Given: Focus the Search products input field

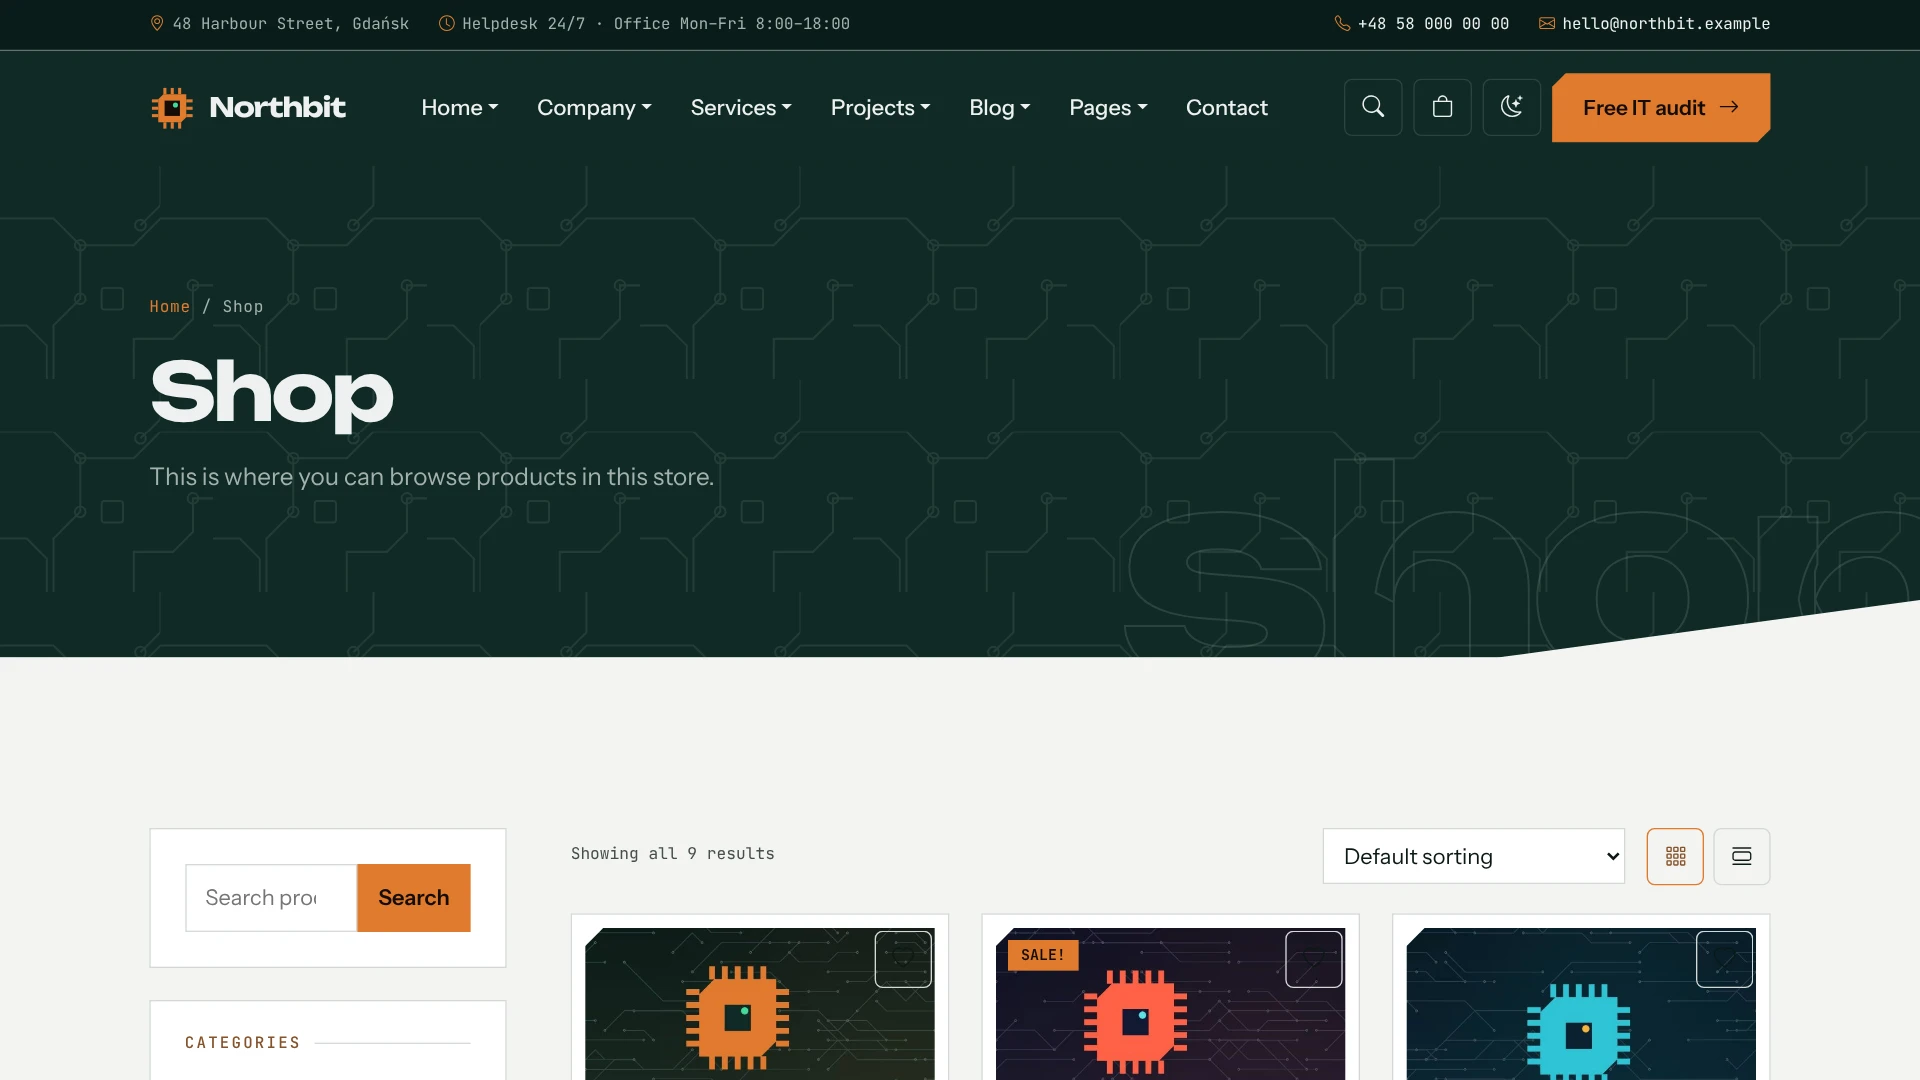Looking at the screenshot, I should click(271, 898).
